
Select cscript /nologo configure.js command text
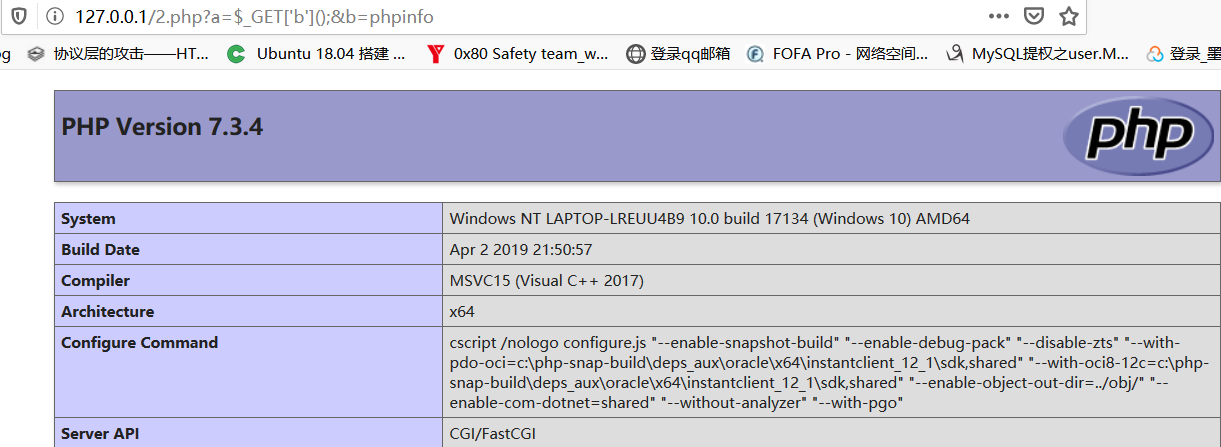click(830, 372)
